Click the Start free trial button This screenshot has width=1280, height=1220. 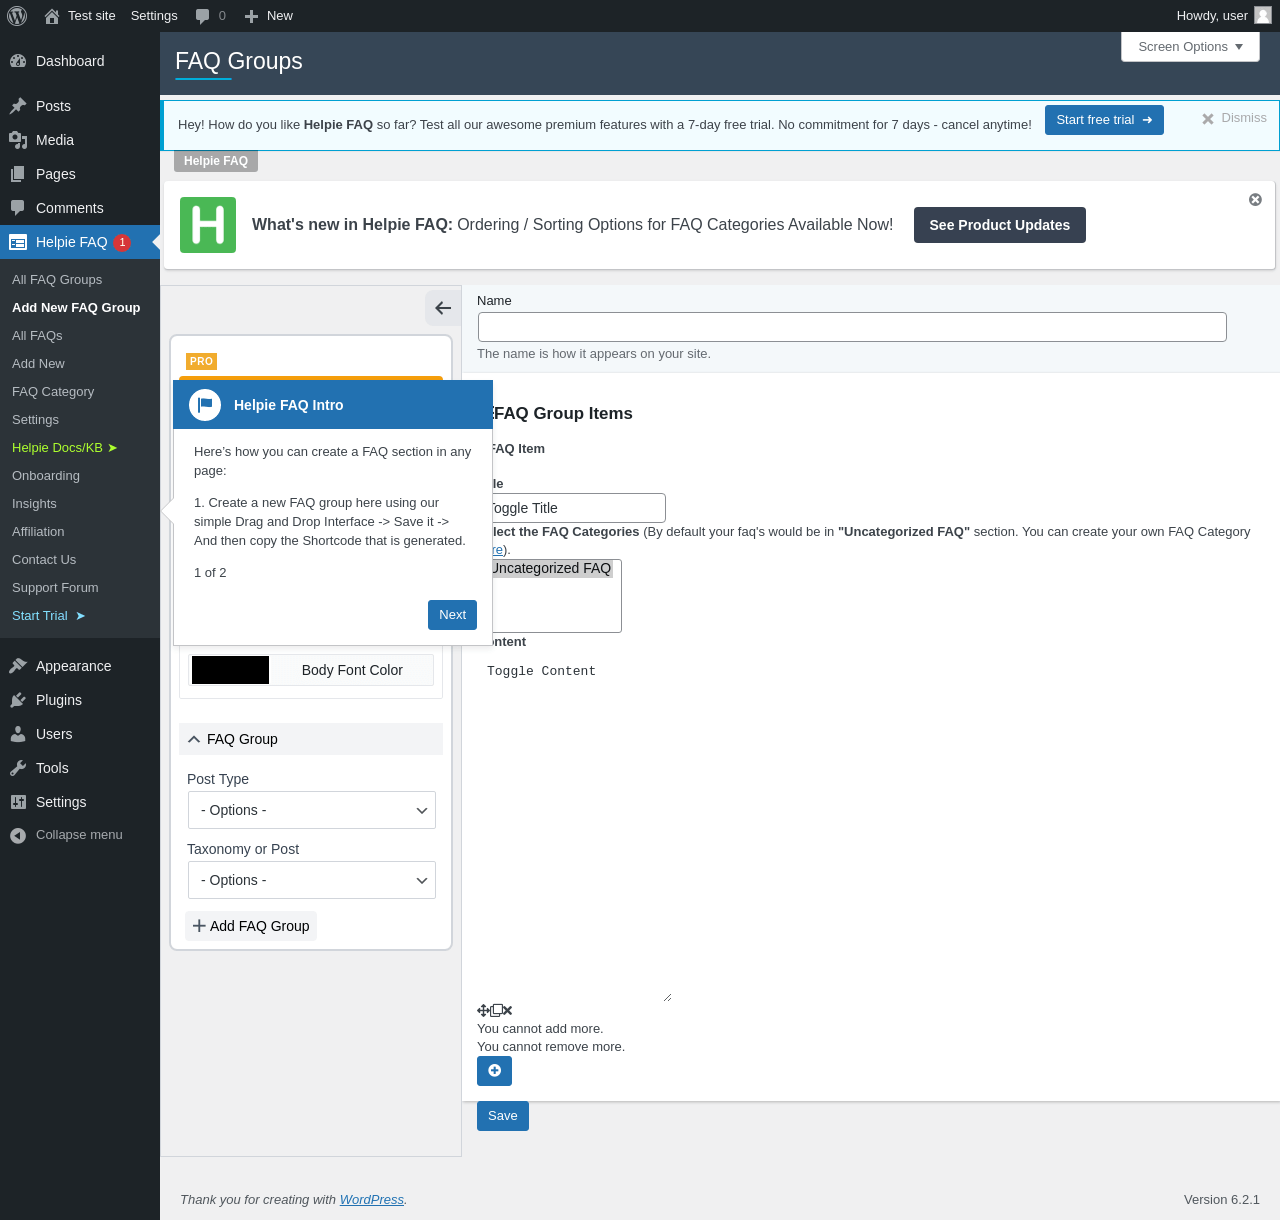pos(1104,120)
